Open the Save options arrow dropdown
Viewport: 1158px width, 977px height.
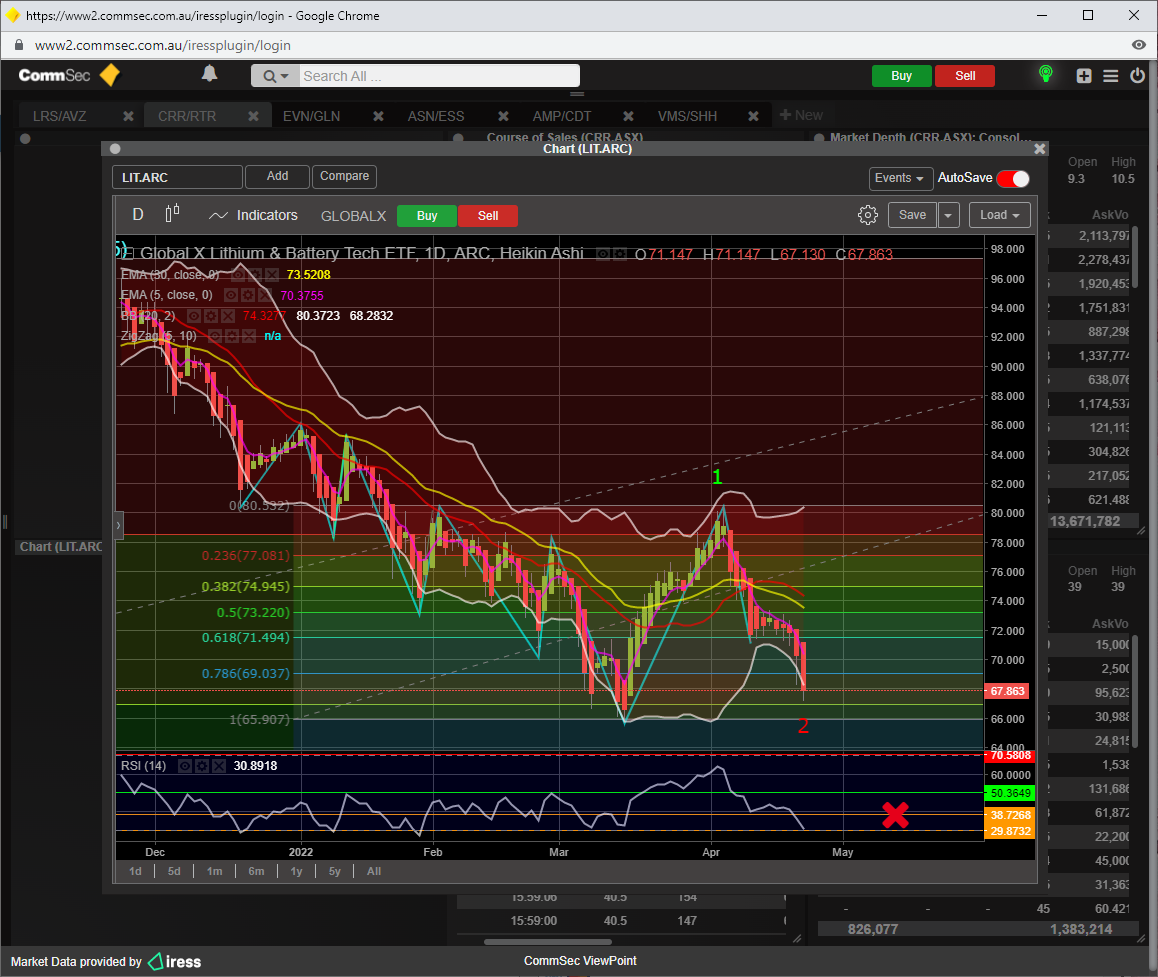tap(948, 216)
